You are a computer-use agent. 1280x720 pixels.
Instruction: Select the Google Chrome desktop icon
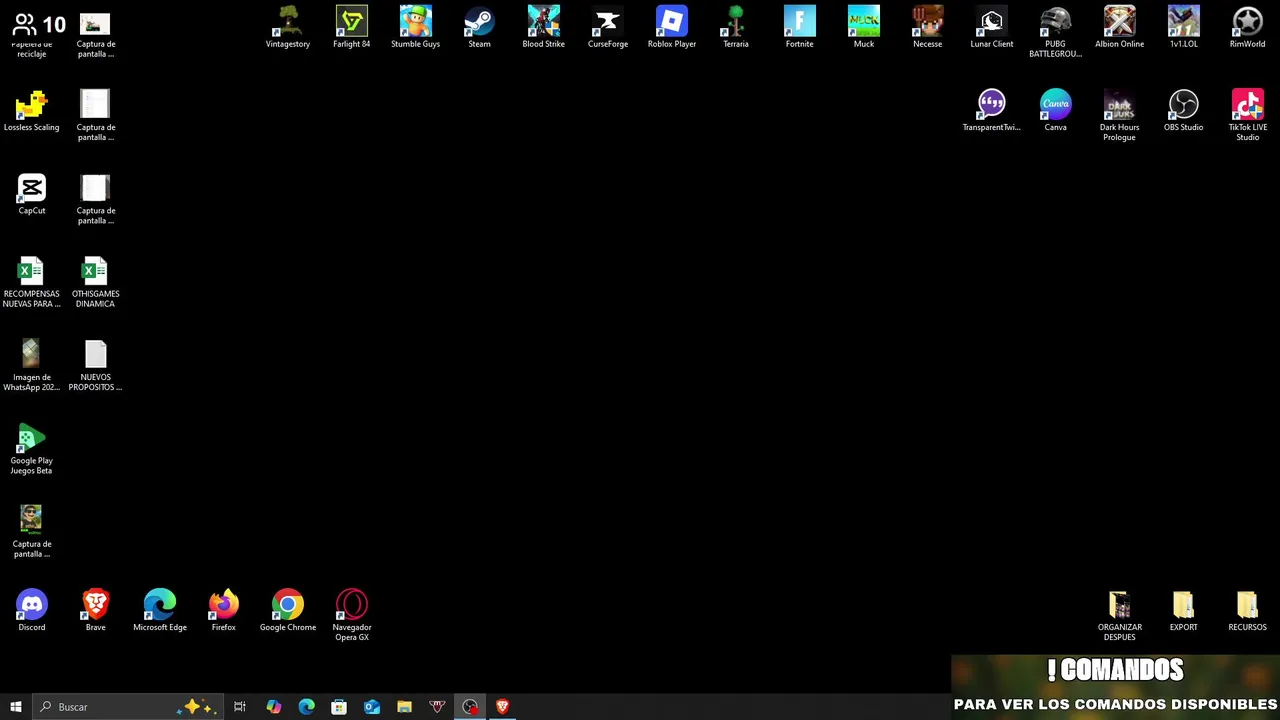288,610
